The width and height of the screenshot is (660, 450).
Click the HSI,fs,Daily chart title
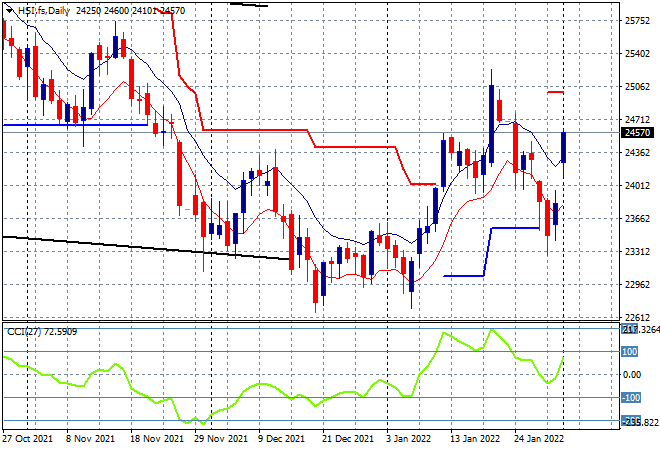pos(44,11)
